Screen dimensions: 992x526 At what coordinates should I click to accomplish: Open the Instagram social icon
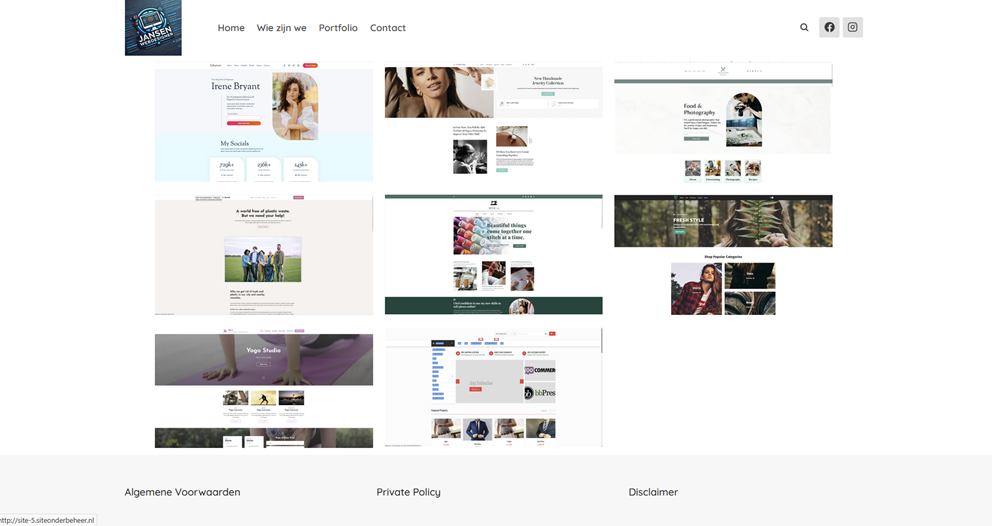tap(852, 28)
